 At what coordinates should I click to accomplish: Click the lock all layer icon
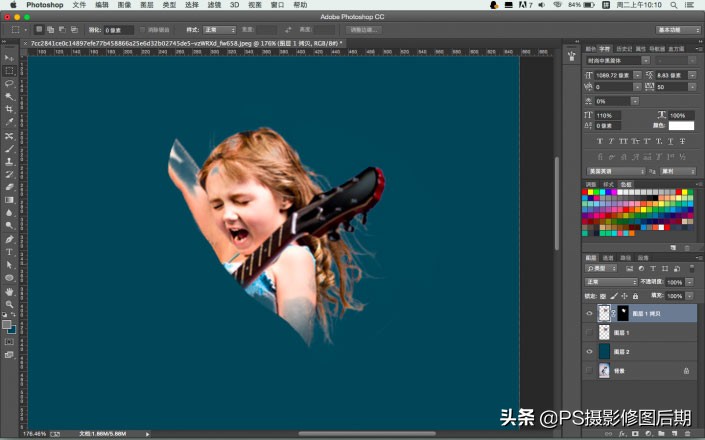click(636, 296)
